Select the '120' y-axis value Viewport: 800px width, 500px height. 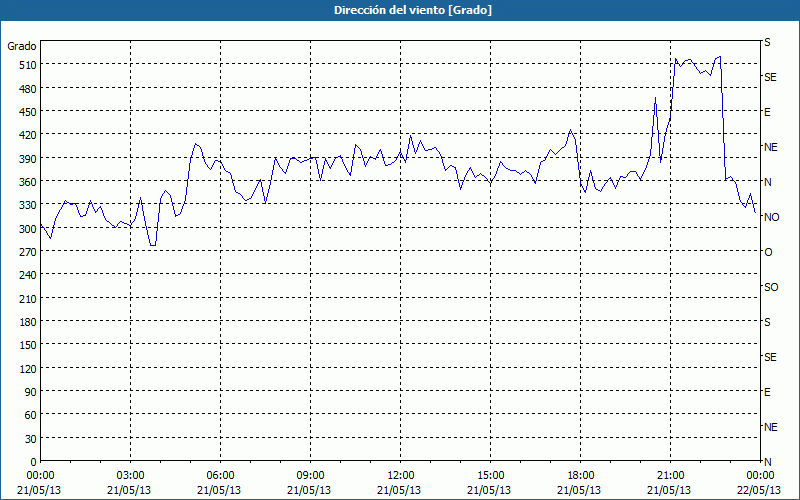coord(28,369)
